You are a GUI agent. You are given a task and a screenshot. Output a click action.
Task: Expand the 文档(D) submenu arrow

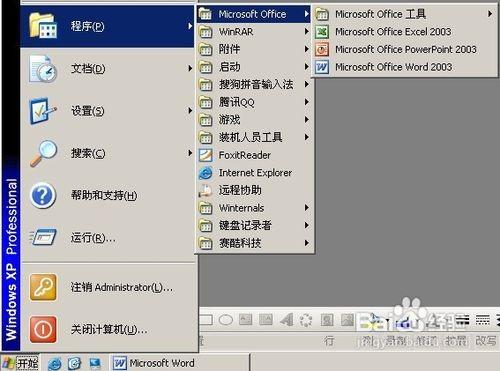[190, 68]
